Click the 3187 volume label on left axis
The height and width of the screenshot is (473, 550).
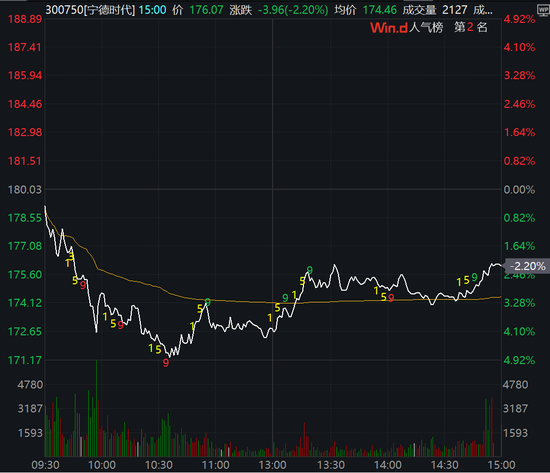(x=30, y=409)
